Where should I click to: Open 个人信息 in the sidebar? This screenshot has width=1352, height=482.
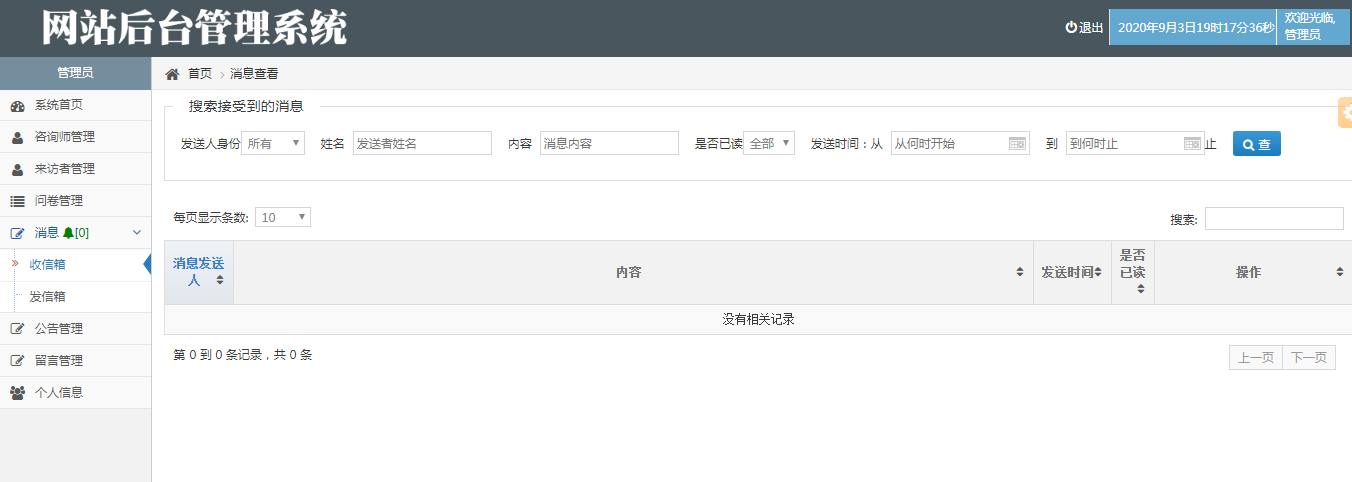pos(75,393)
